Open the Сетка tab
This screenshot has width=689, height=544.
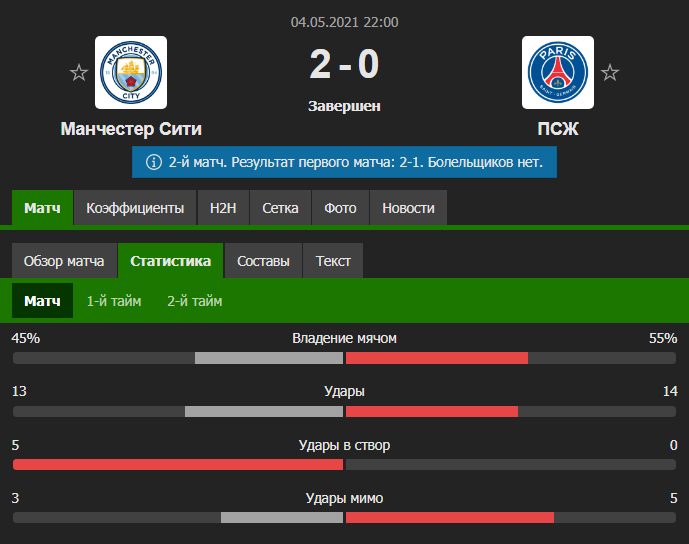(x=280, y=208)
